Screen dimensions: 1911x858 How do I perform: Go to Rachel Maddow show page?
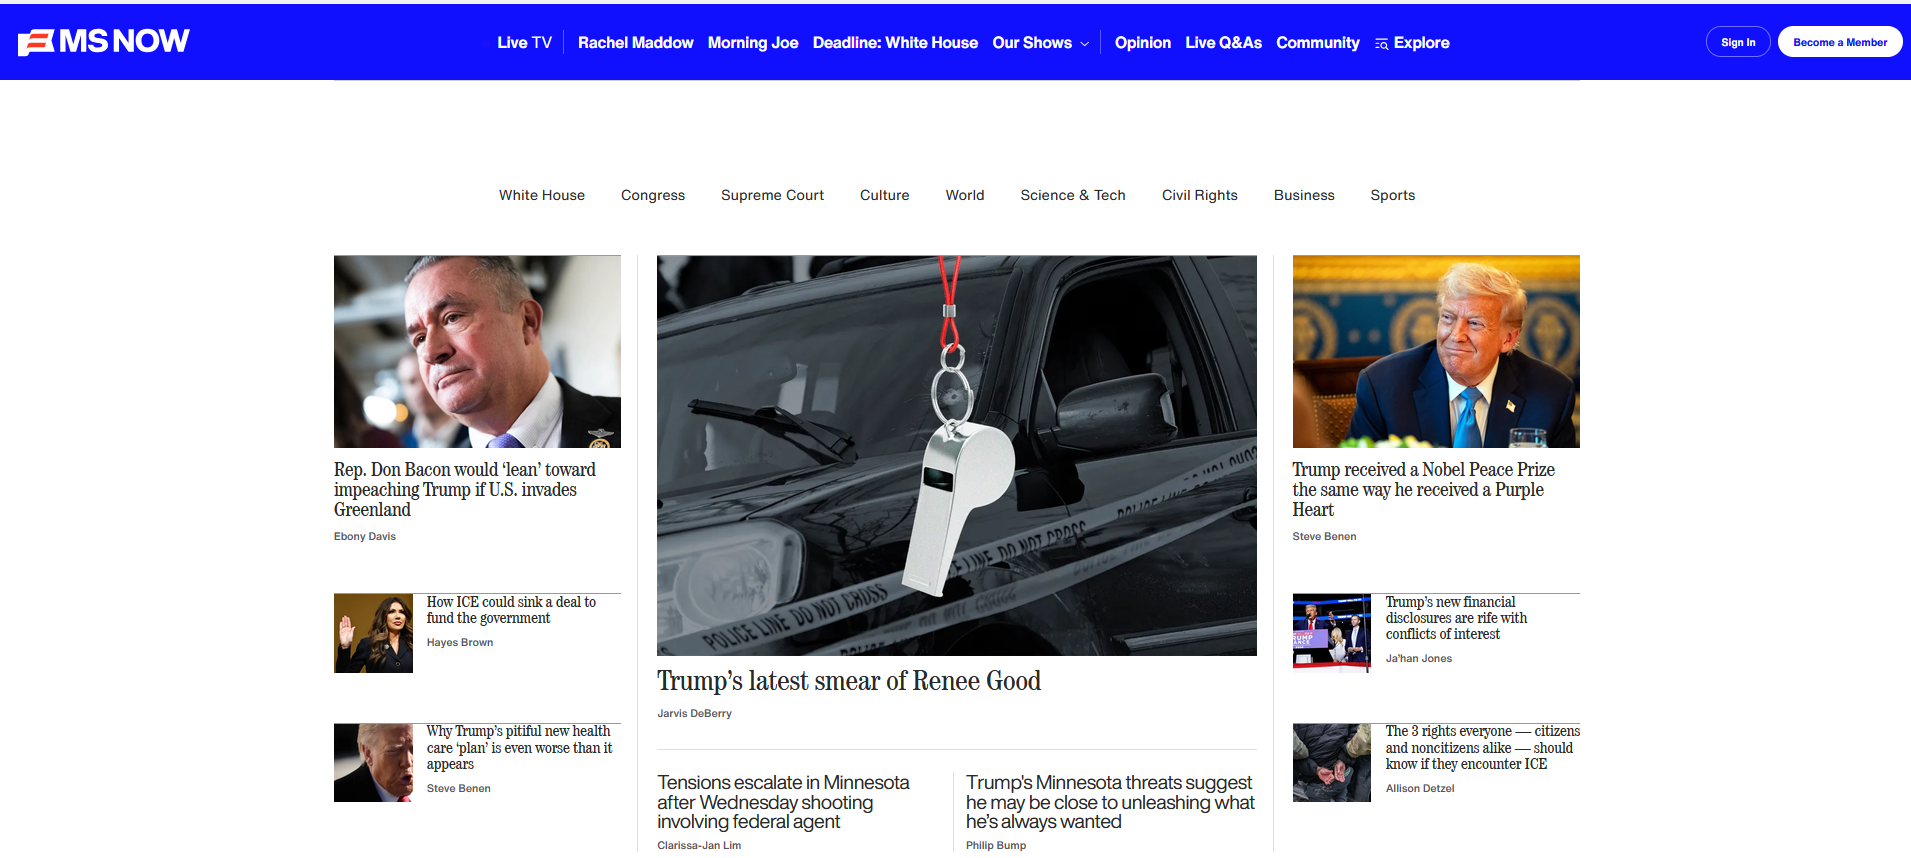pyautogui.click(x=635, y=43)
